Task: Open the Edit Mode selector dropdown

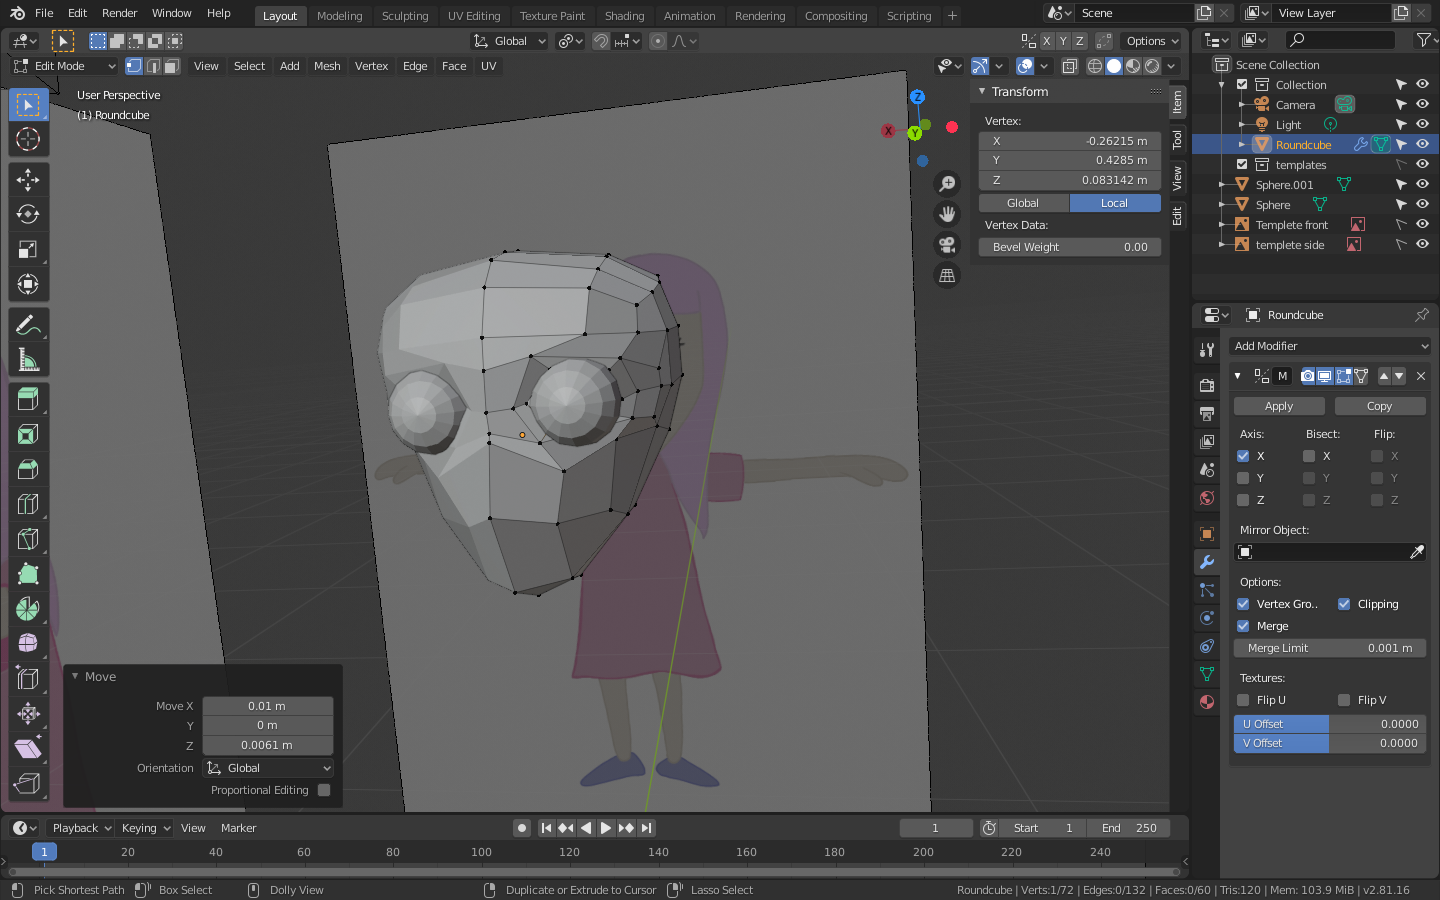Action: [x=65, y=66]
